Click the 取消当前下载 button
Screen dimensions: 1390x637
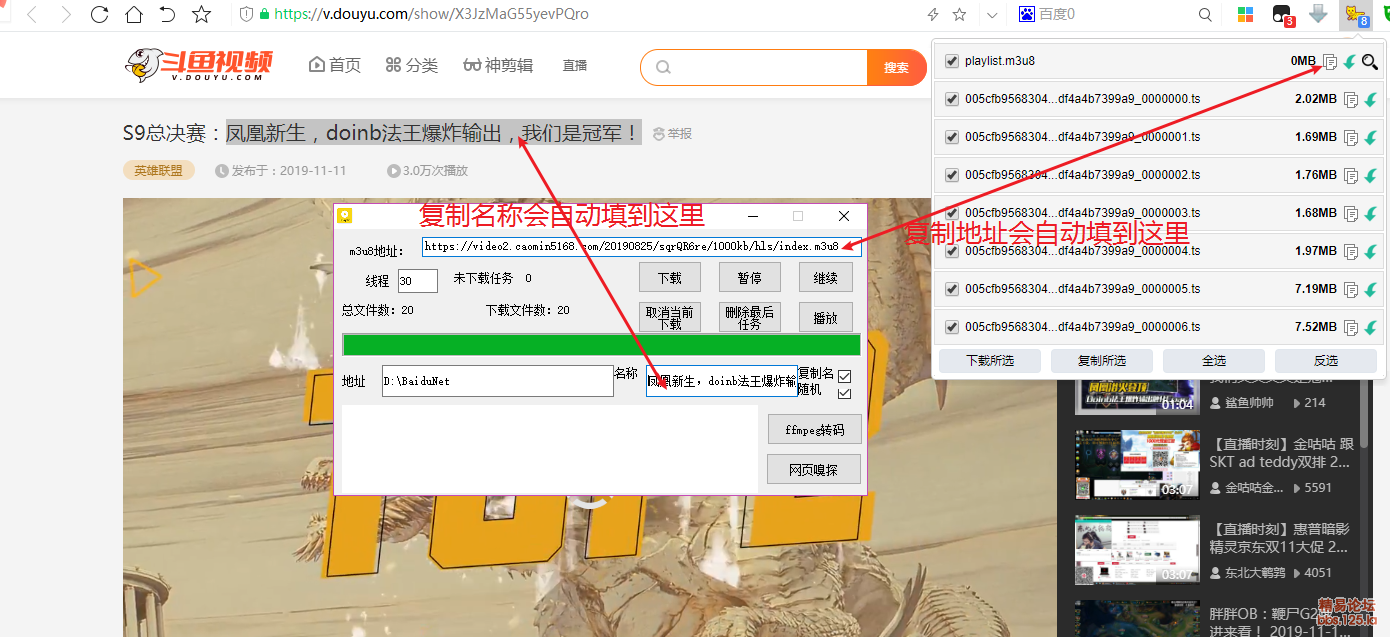point(670,317)
